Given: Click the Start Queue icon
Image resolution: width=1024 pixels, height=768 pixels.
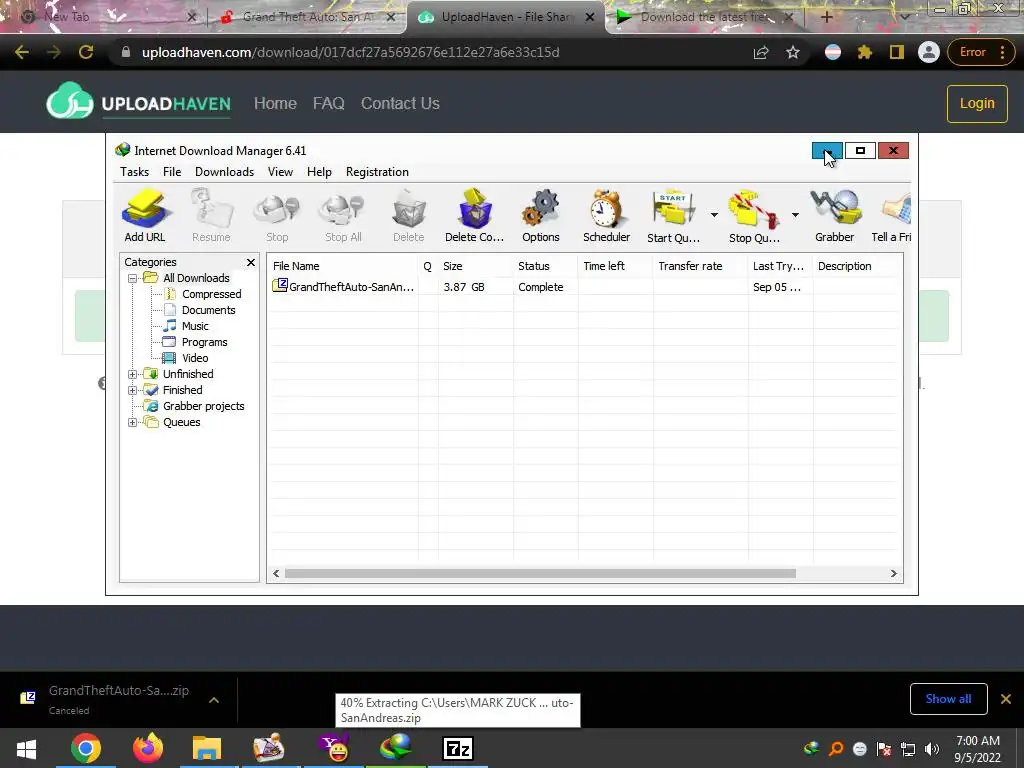Looking at the screenshot, I should (x=673, y=216).
